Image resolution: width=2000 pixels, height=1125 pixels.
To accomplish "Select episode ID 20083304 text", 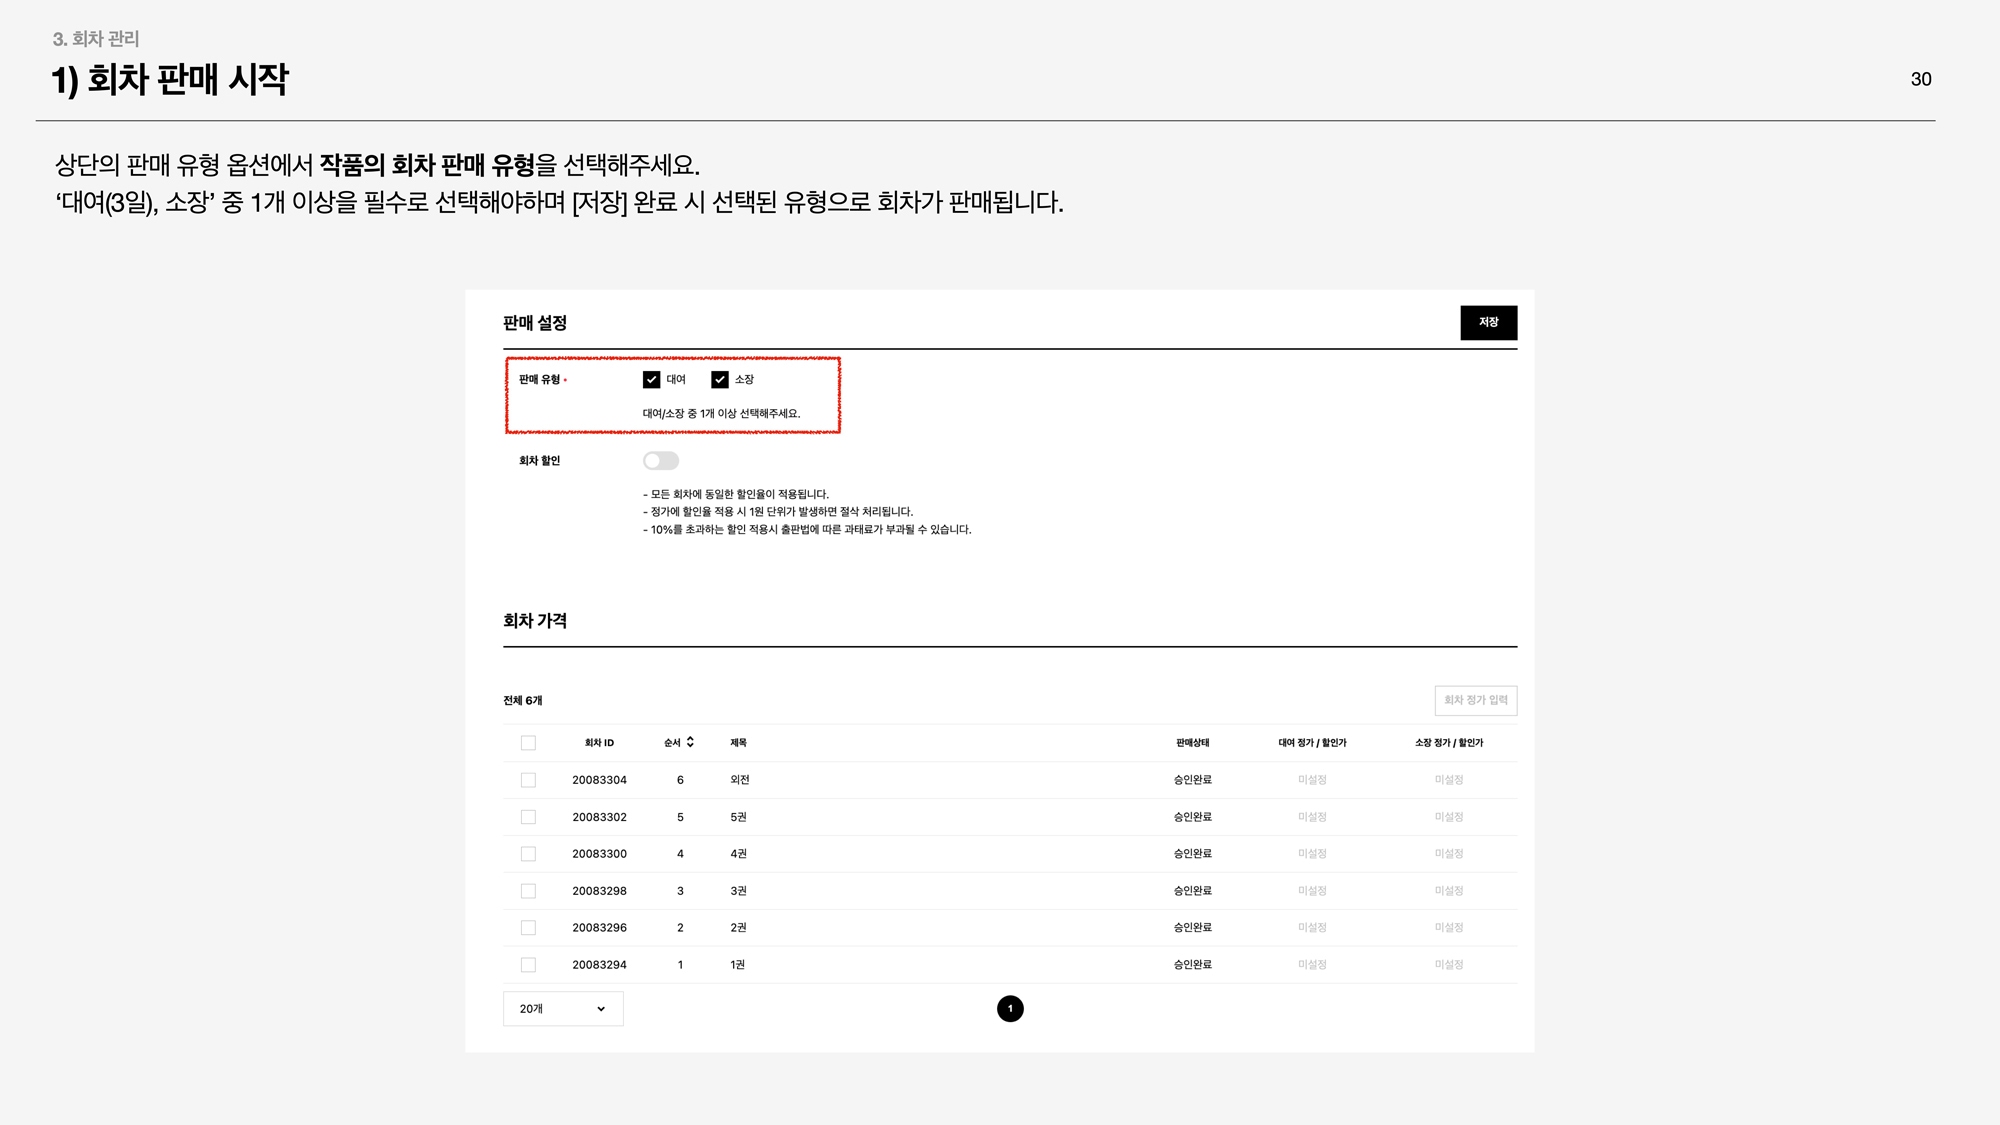I will pos(599,780).
